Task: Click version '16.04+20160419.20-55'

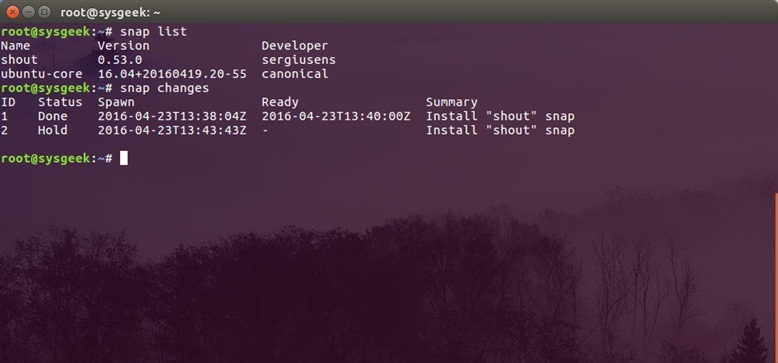Action: (172, 74)
